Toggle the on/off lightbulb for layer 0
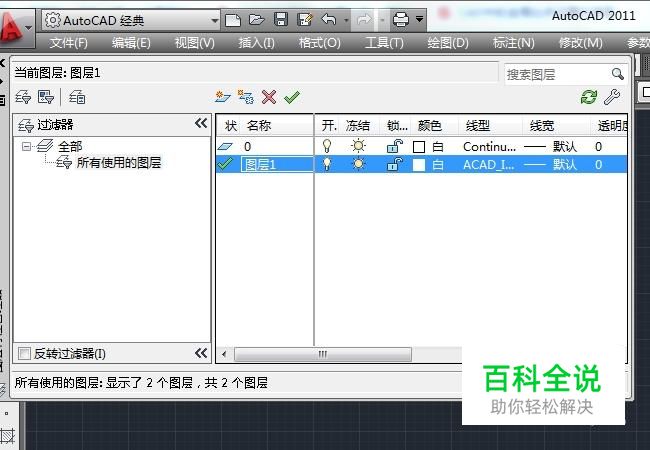Screen dimensions: 650x450 pyautogui.click(x=327, y=146)
